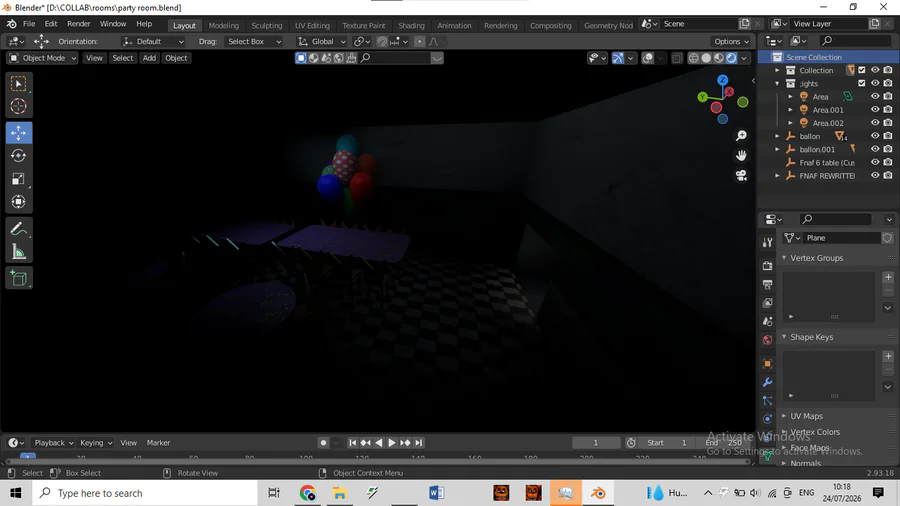Viewport: 900px width, 506px height.
Task: Click the Zoom viewport magnifier icon
Action: point(741,135)
